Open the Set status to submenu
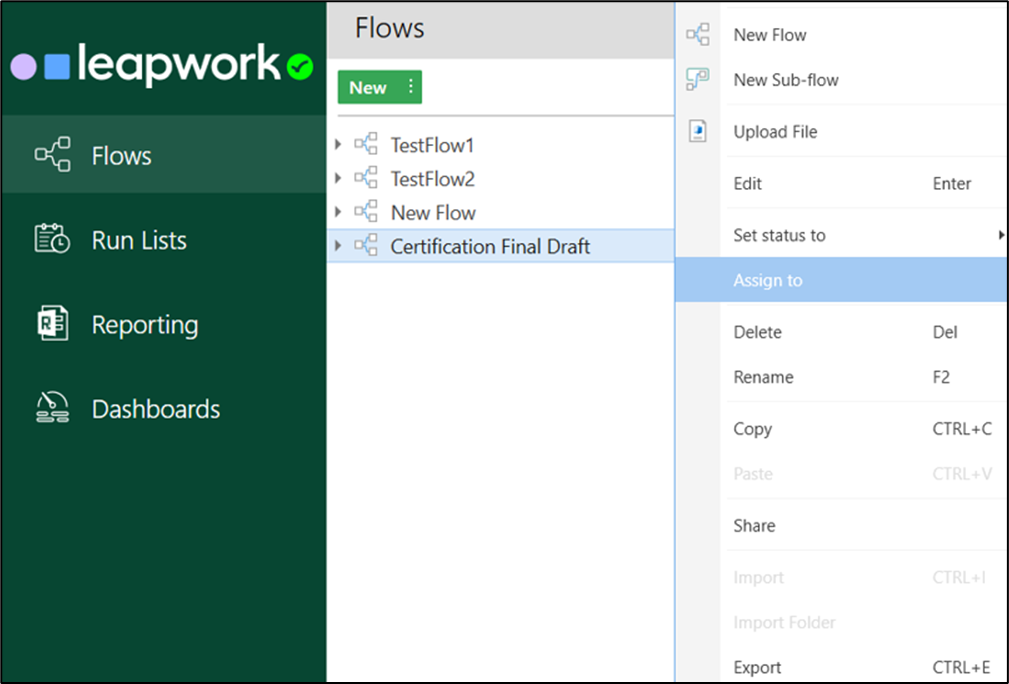1009x684 pixels. (x=779, y=235)
